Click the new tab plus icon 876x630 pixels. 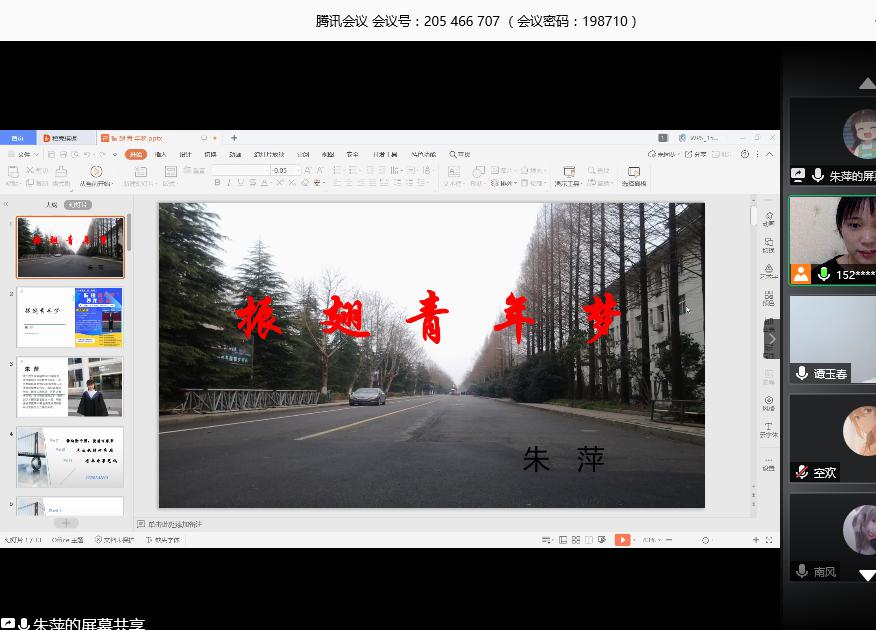click(x=234, y=138)
